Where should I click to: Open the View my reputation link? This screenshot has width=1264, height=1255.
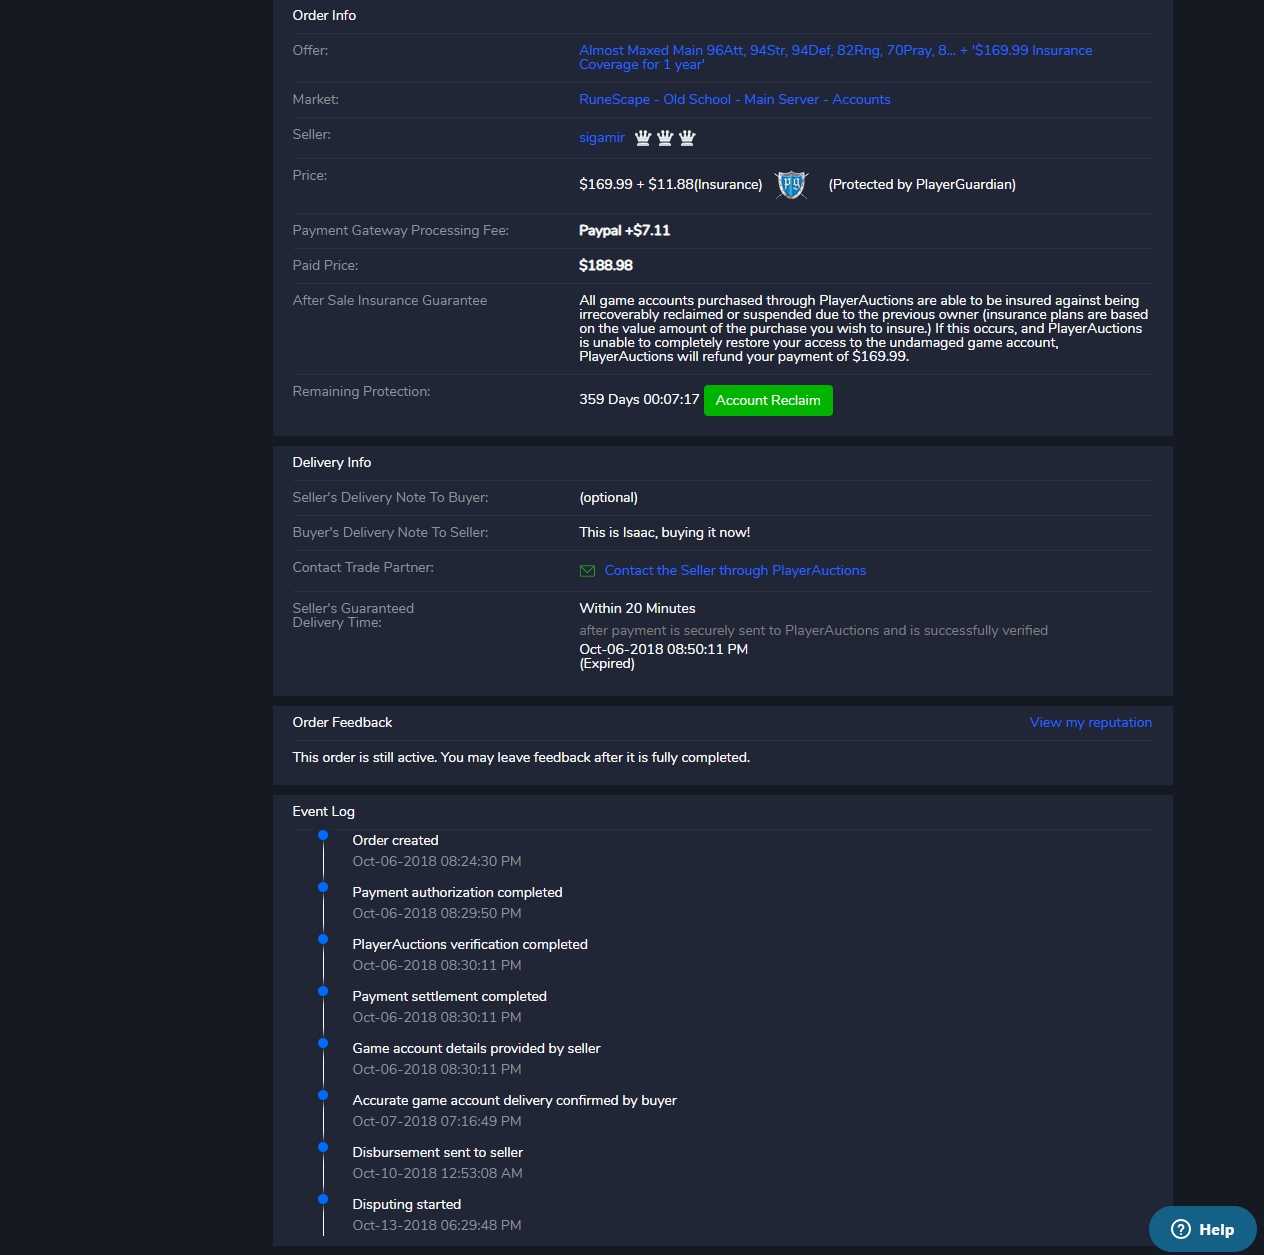1090,722
